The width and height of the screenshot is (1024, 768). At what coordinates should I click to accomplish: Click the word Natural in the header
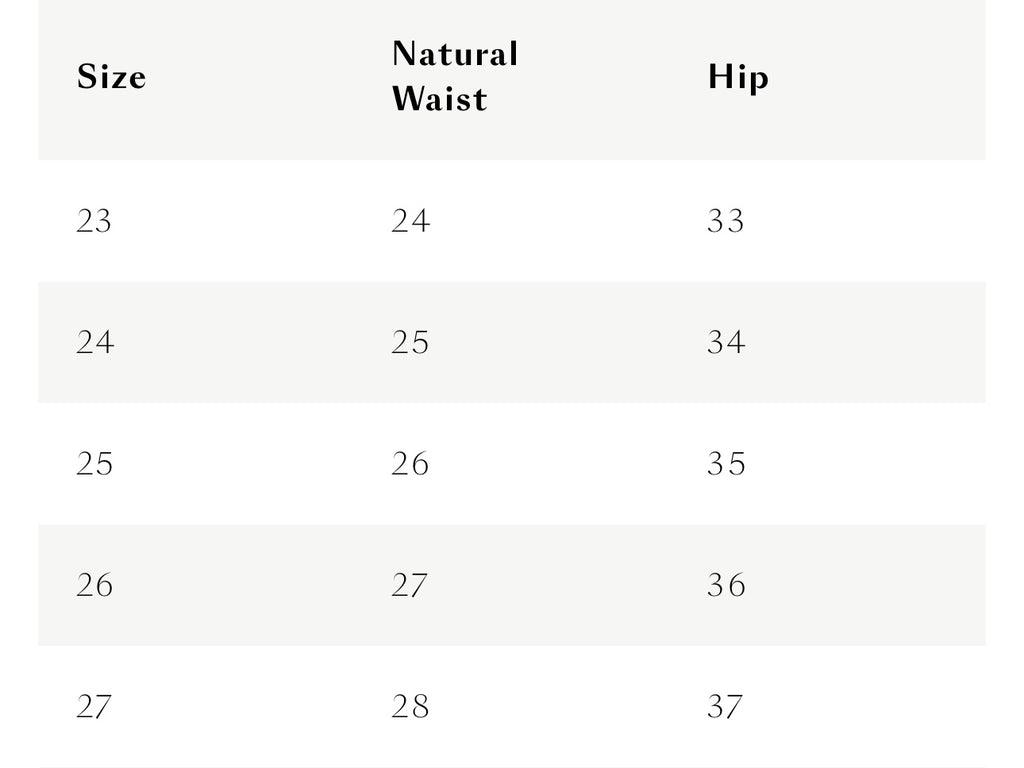[455, 54]
